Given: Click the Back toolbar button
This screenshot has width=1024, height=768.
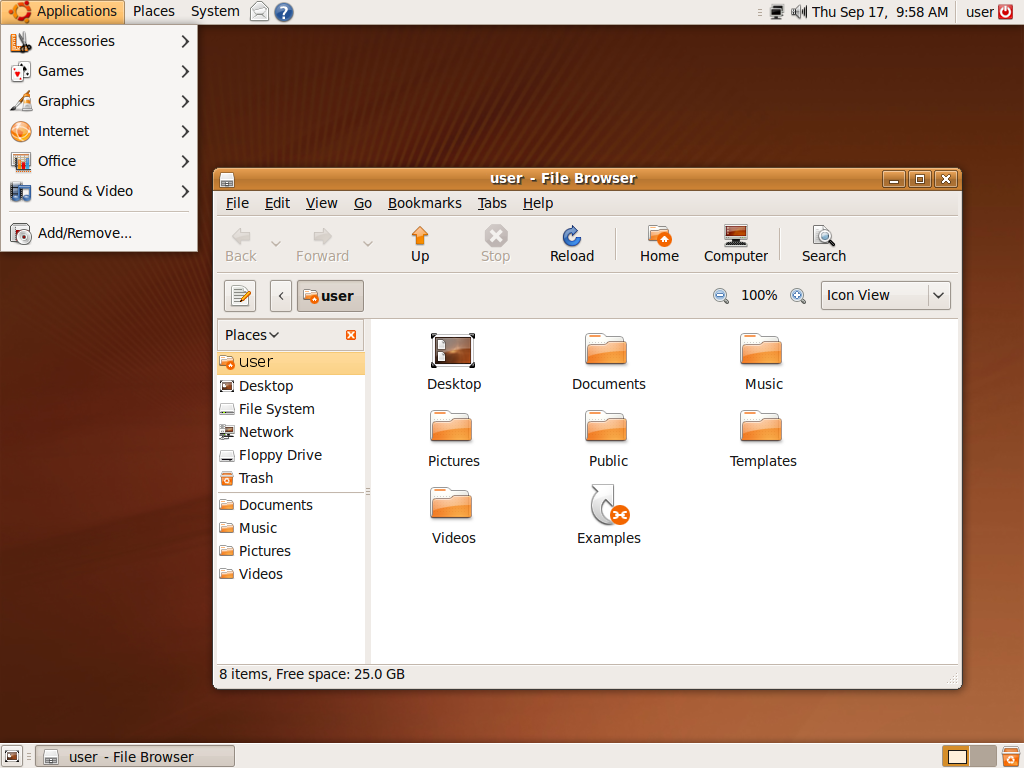Looking at the screenshot, I should 241,244.
